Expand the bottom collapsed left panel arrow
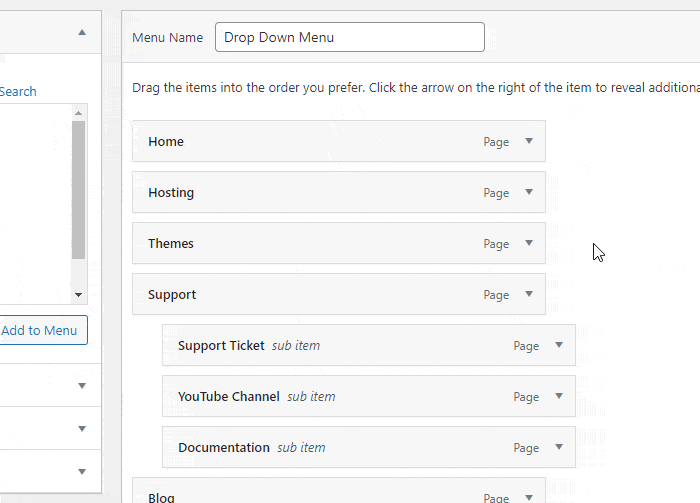Image resolution: width=700 pixels, height=503 pixels. pyautogui.click(x=82, y=470)
